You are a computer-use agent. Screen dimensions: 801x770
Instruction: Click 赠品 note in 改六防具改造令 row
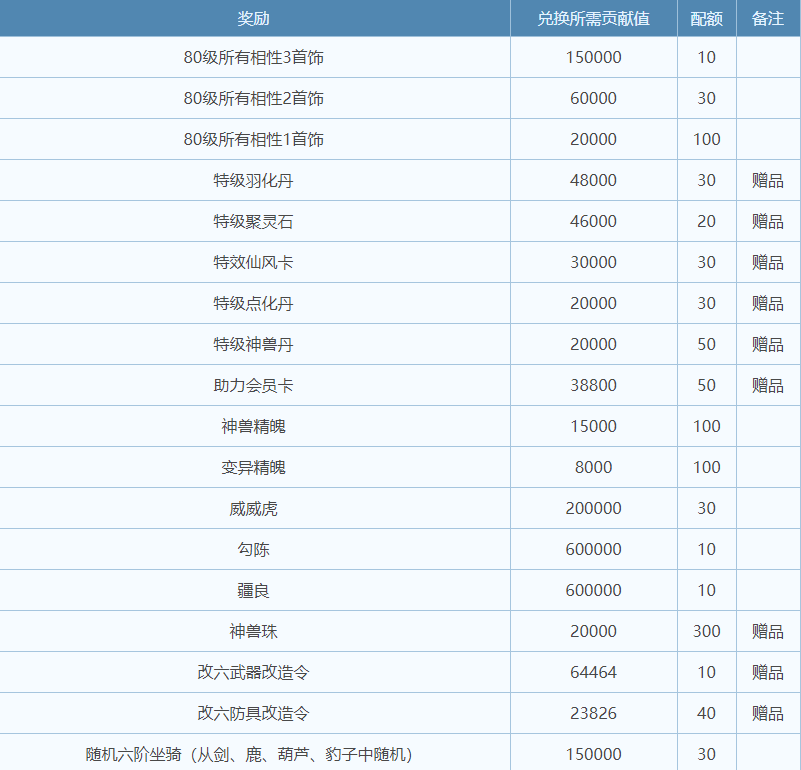tap(767, 714)
